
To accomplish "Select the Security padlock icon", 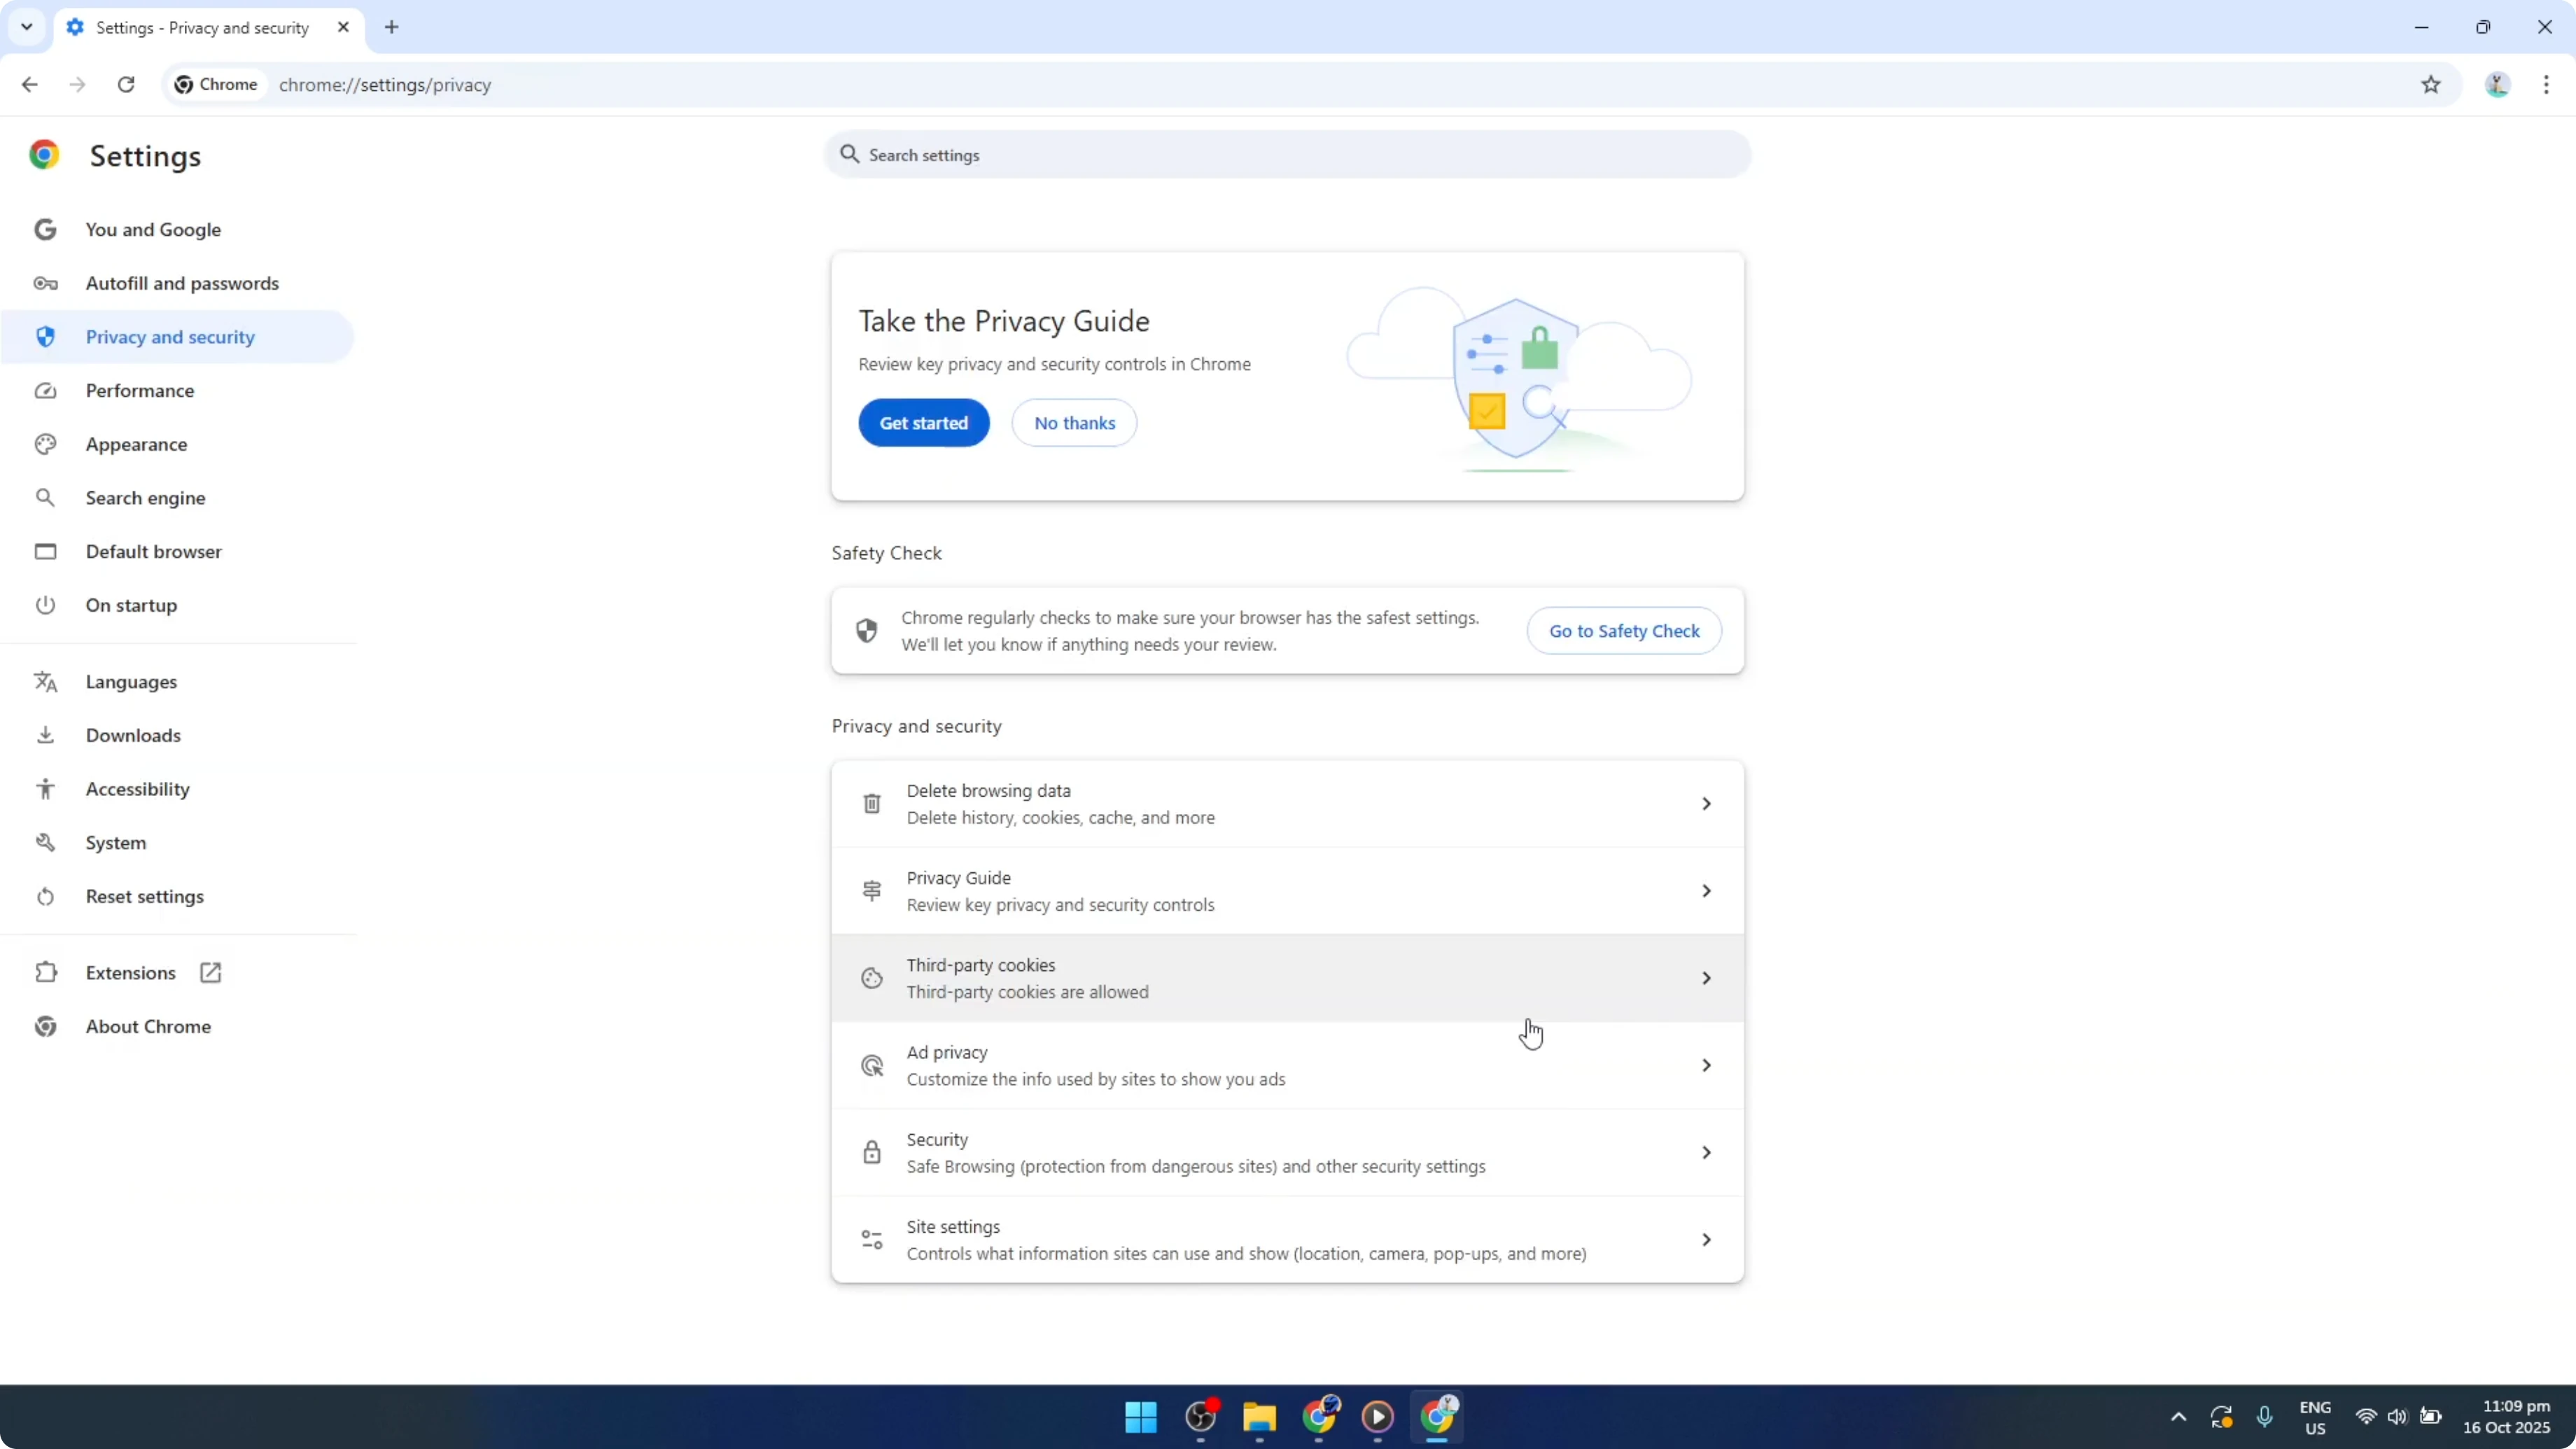I will pyautogui.click(x=871, y=1152).
